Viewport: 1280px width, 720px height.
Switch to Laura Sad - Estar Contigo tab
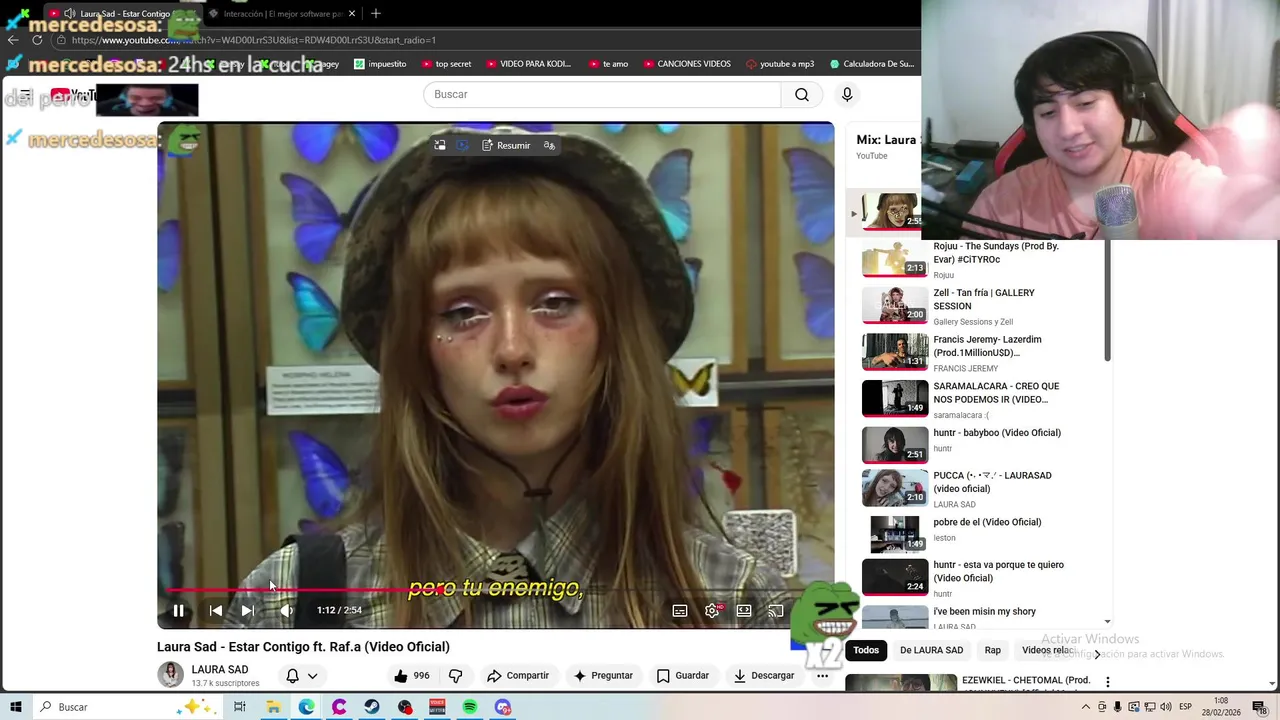[125, 14]
